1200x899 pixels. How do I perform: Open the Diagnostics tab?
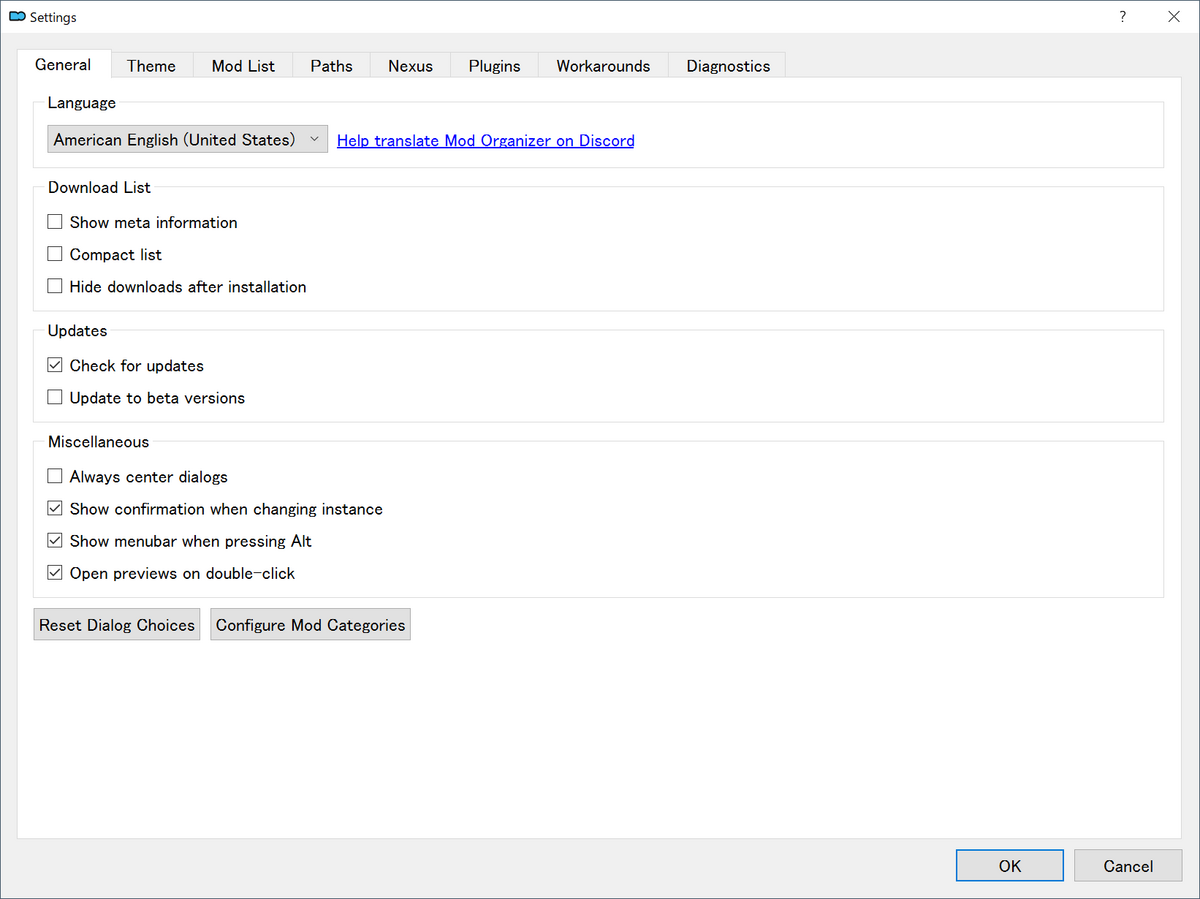728,66
